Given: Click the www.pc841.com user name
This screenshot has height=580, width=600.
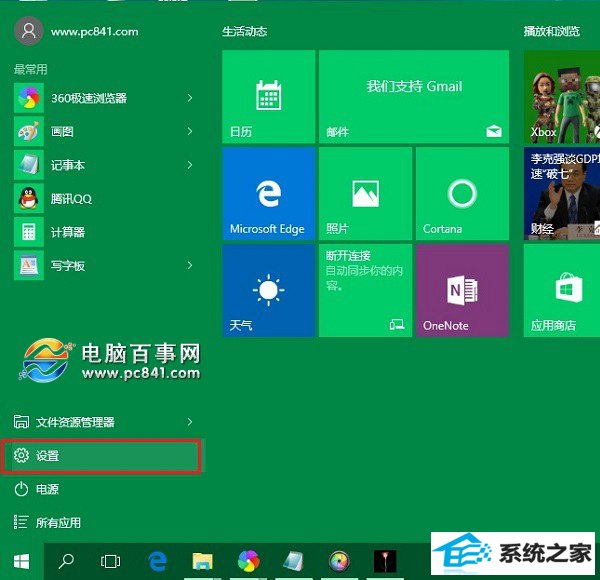Looking at the screenshot, I should [x=95, y=31].
